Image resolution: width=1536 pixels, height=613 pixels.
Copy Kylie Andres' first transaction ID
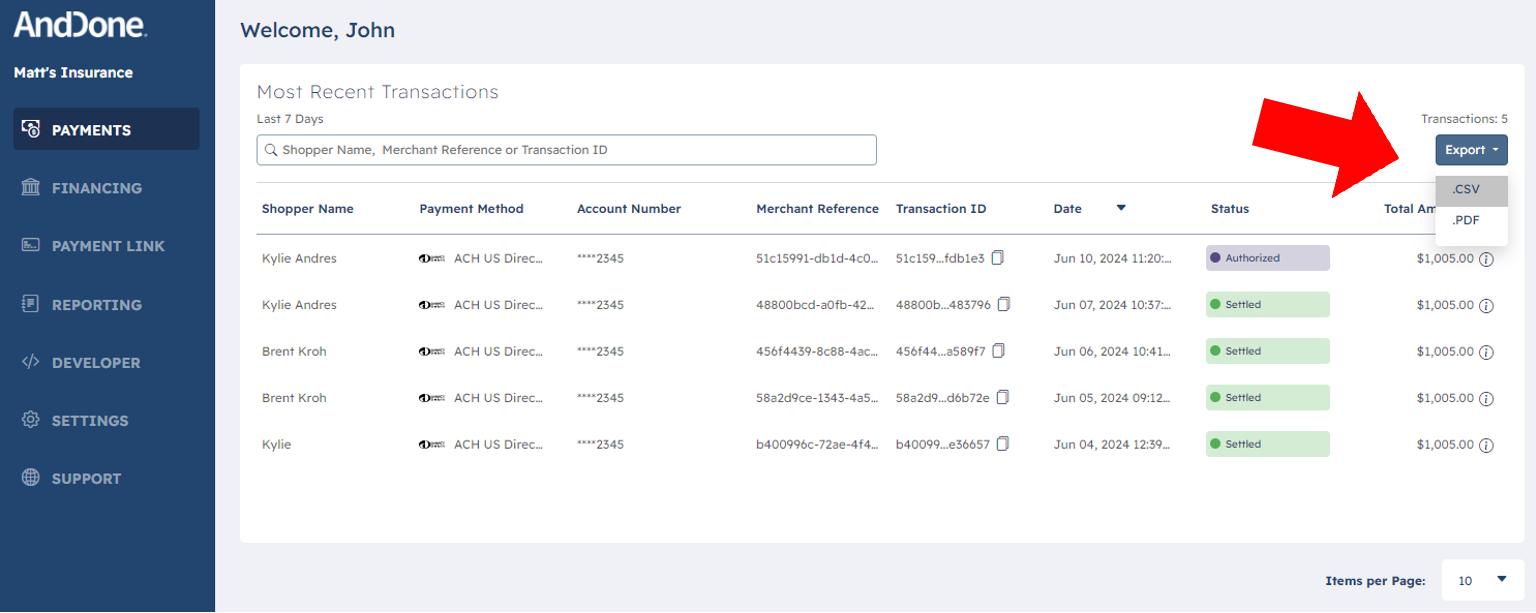click(997, 256)
